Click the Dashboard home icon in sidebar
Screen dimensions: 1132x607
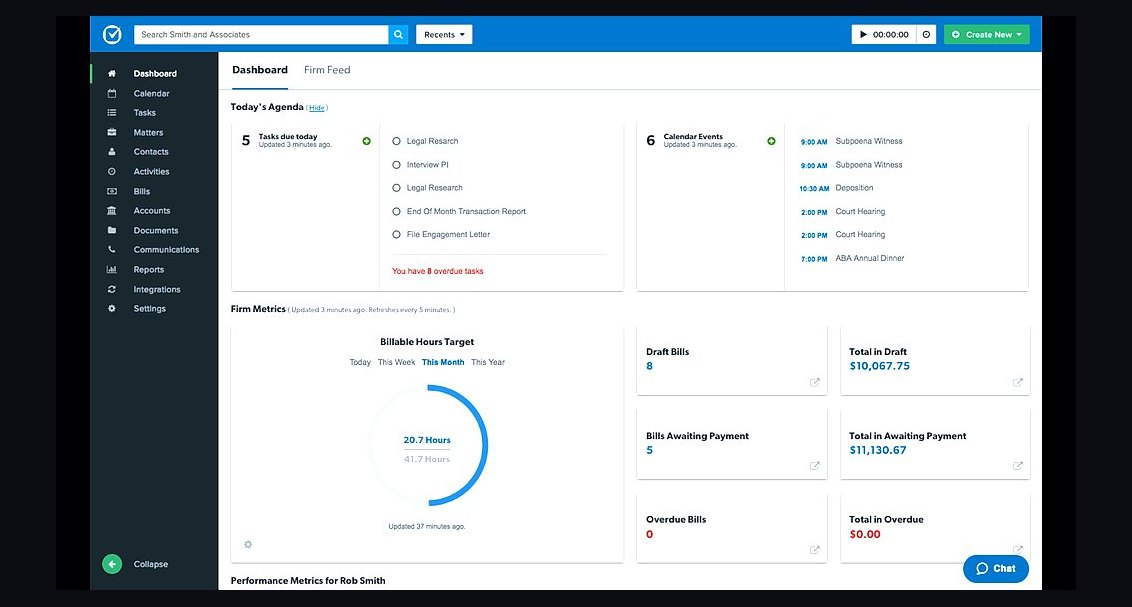coord(112,74)
